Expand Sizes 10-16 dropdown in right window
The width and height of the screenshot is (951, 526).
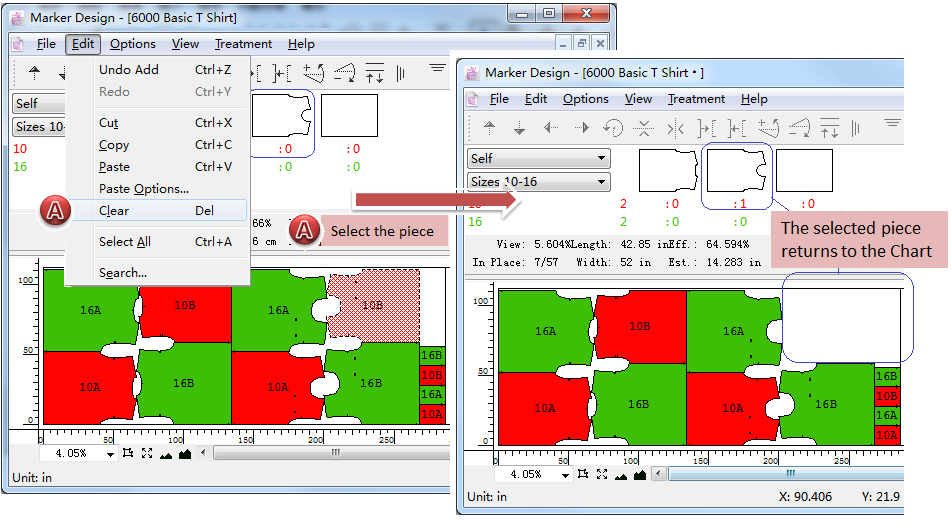[539, 182]
